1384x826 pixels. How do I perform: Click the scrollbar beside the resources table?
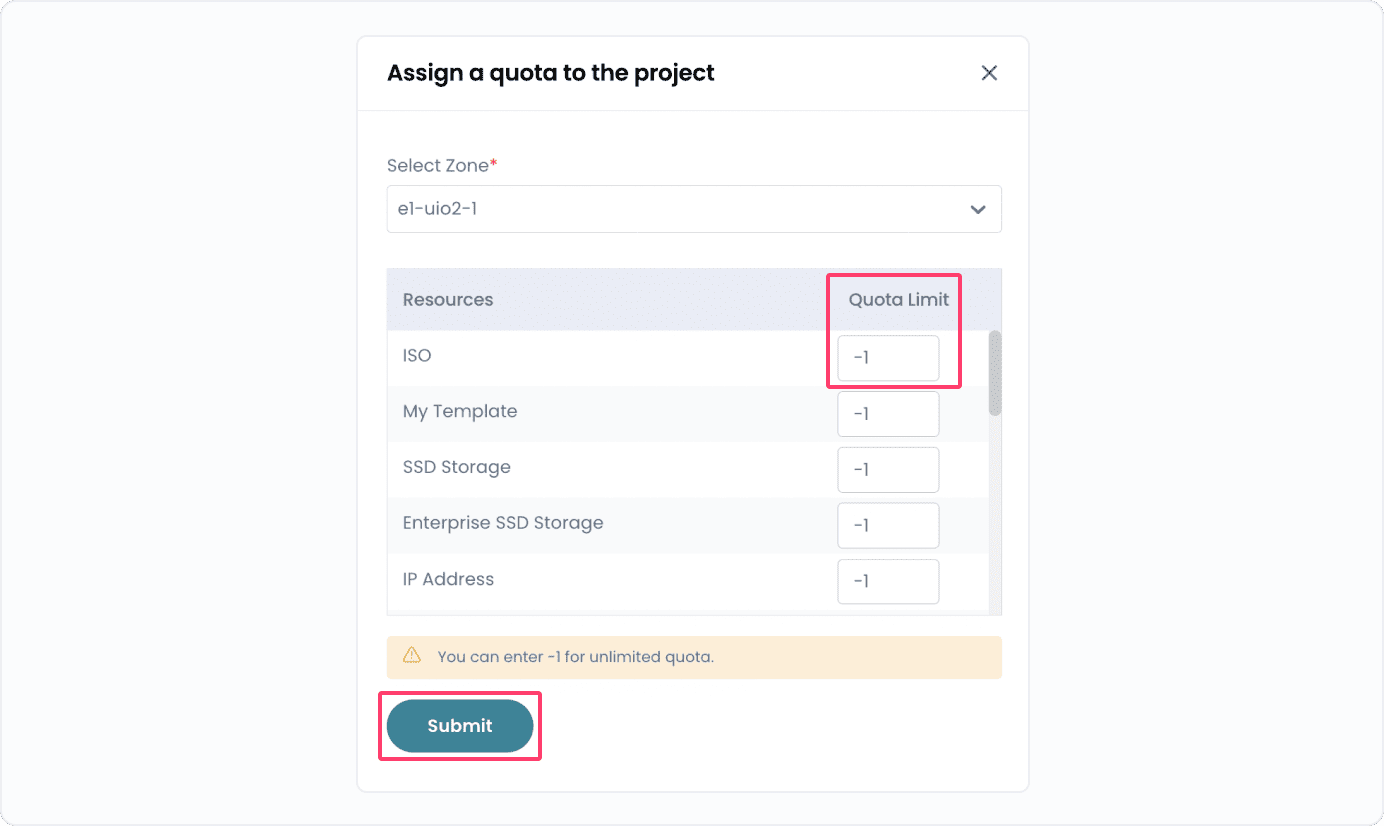click(994, 375)
